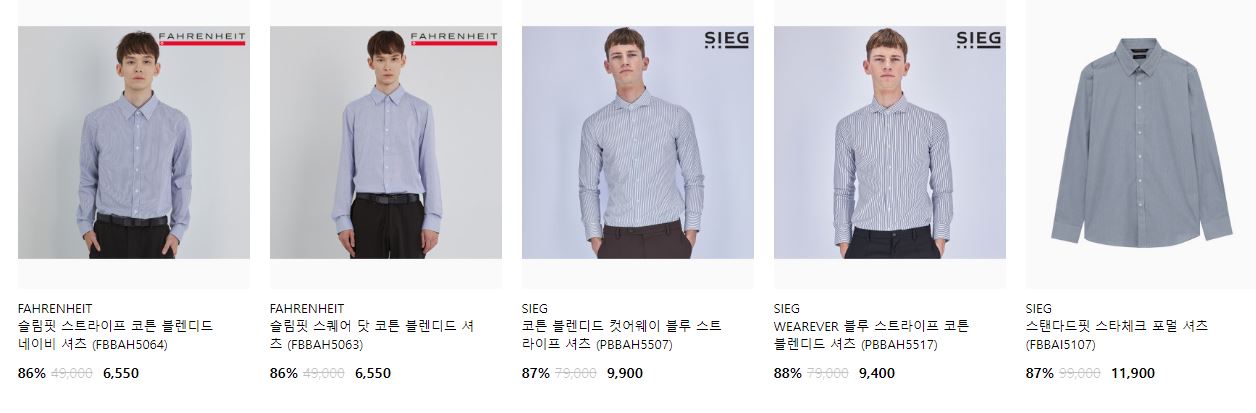The image size is (1256, 413).
Task: Select SIEG brand name under fifth product
Action: (x=1039, y=309)
